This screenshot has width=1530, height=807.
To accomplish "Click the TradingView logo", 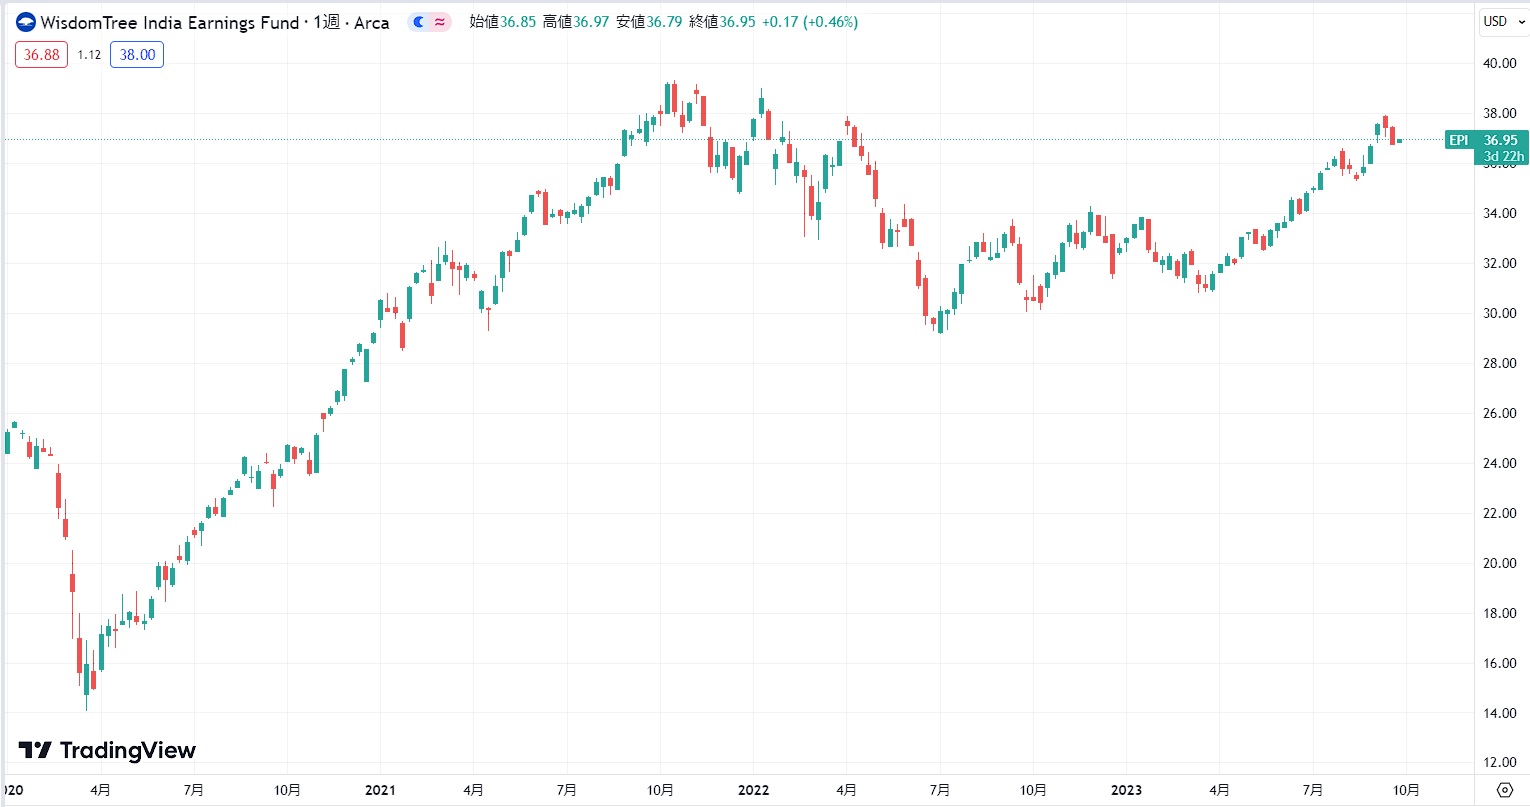I will click(107, 750).
